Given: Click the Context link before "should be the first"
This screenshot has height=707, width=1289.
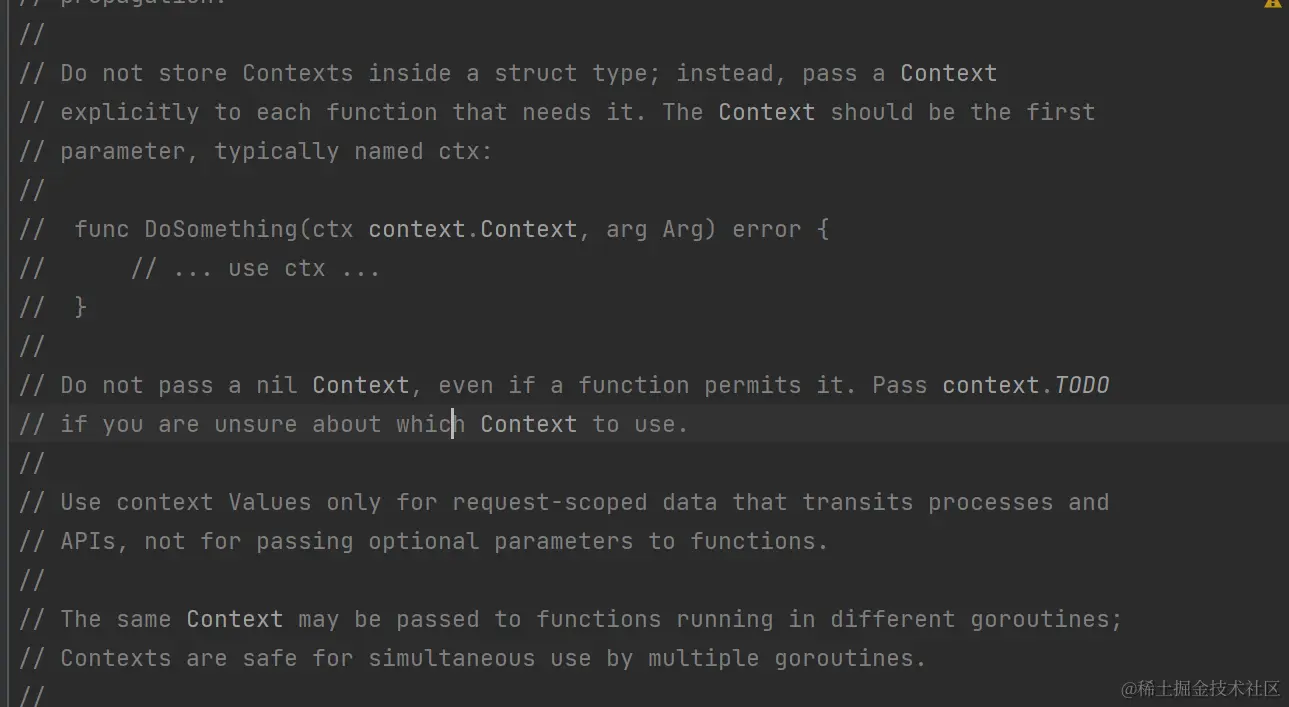Looking at the screenshot, I should [x=766, y=112].
